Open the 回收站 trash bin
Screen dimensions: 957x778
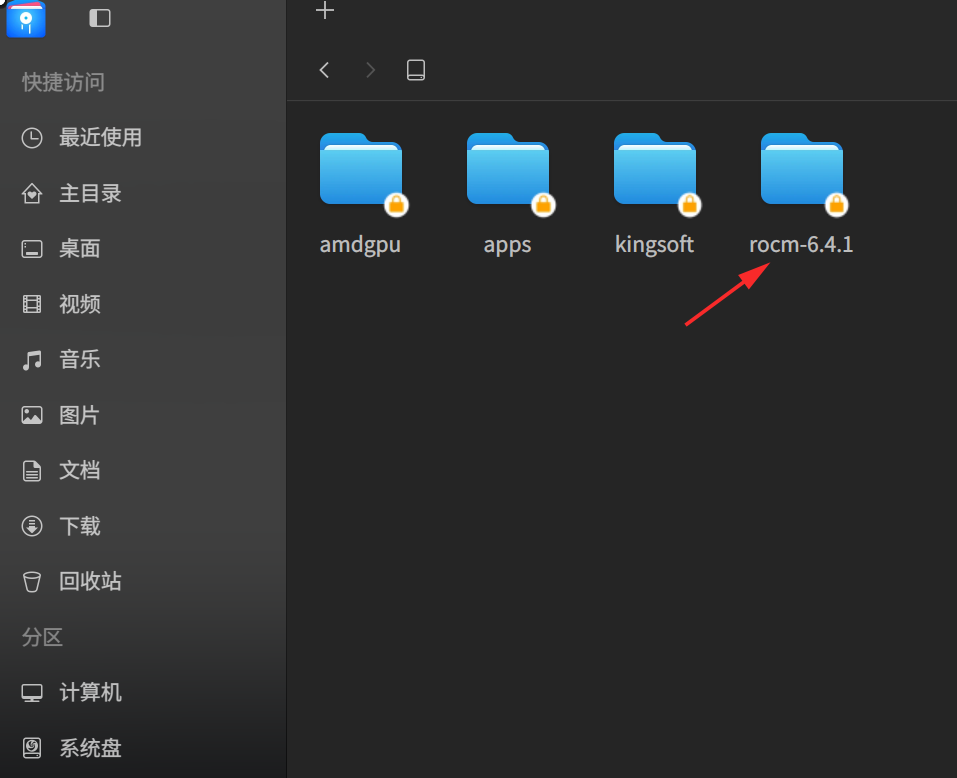click(x=71, y=582)
